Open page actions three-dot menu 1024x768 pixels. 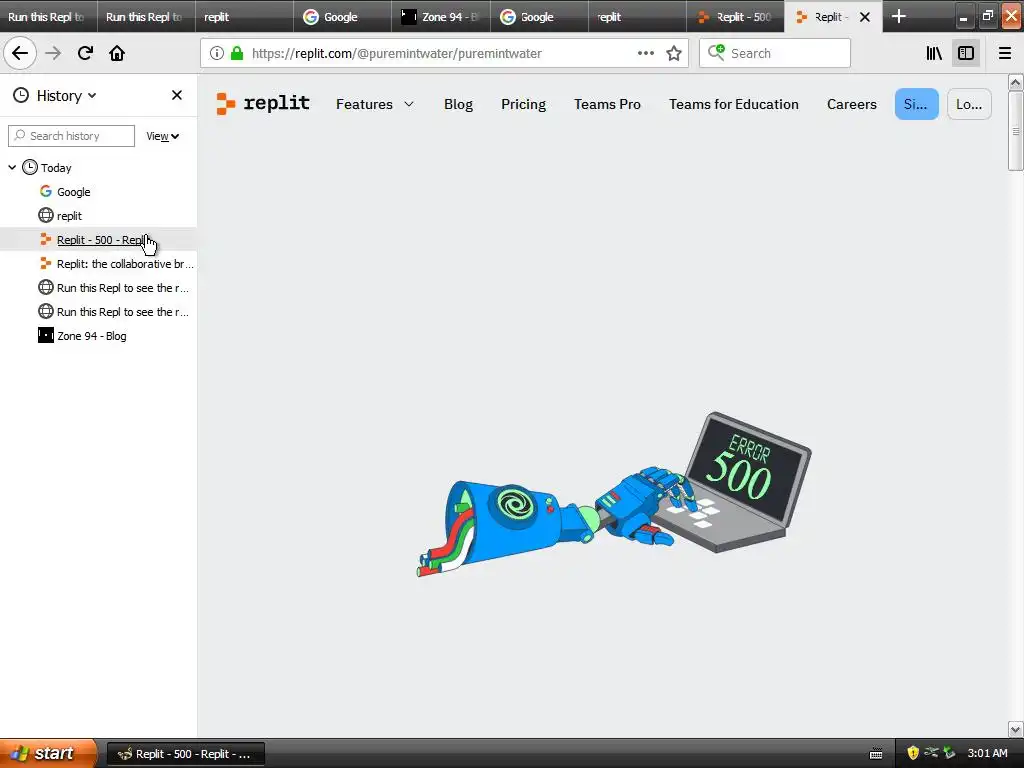646,54
